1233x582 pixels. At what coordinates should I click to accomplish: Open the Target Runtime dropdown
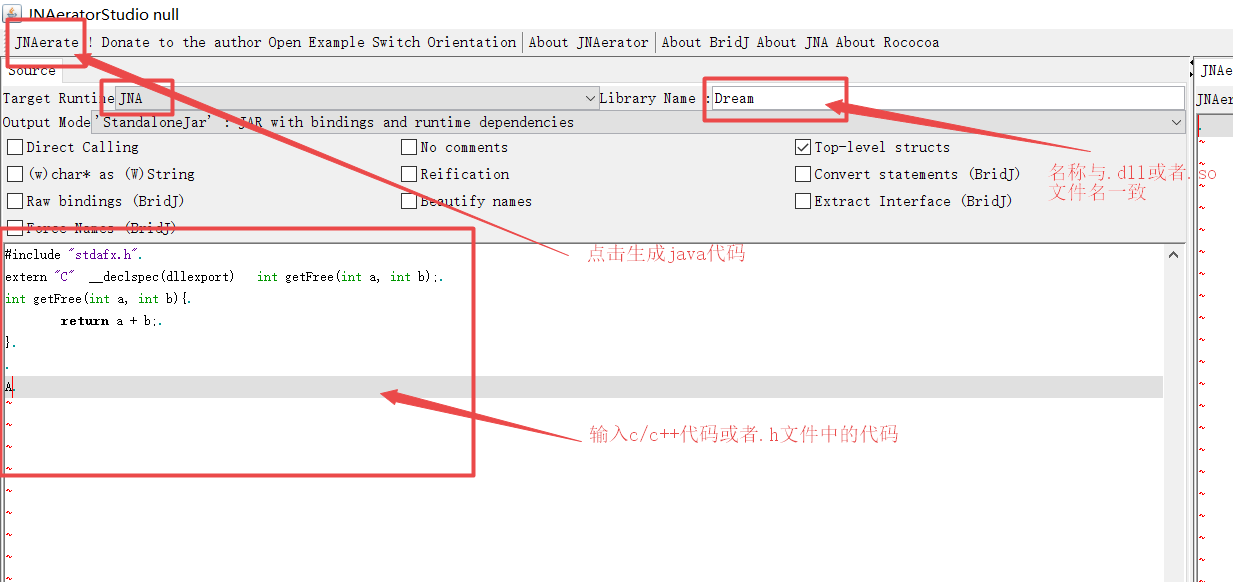[588, 98]
